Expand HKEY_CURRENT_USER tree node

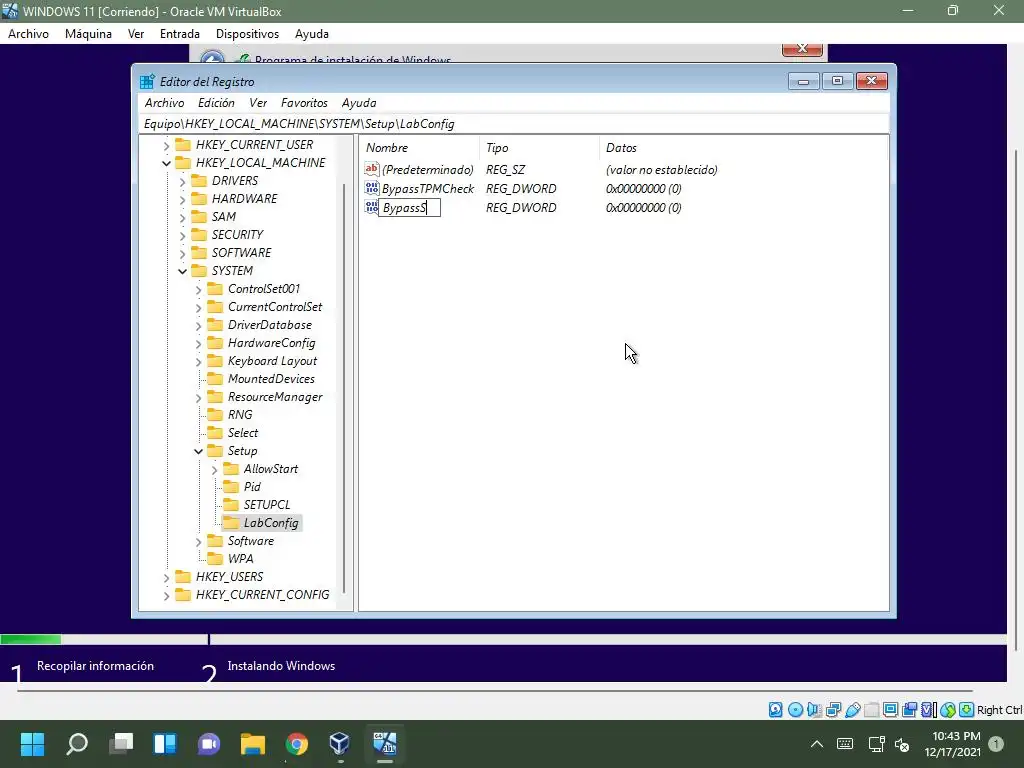click(166, 146)
